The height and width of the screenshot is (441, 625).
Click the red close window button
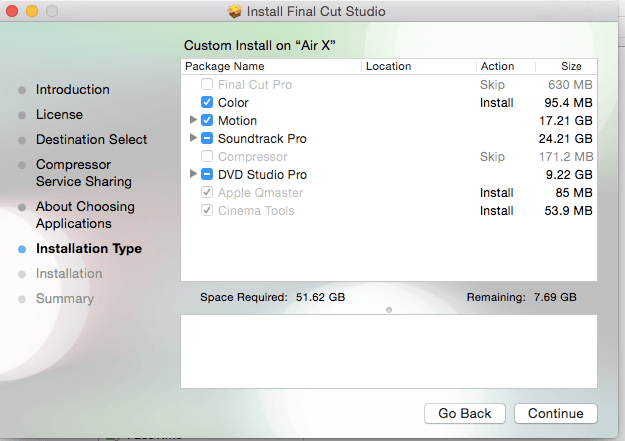click(x=12, y=12)
